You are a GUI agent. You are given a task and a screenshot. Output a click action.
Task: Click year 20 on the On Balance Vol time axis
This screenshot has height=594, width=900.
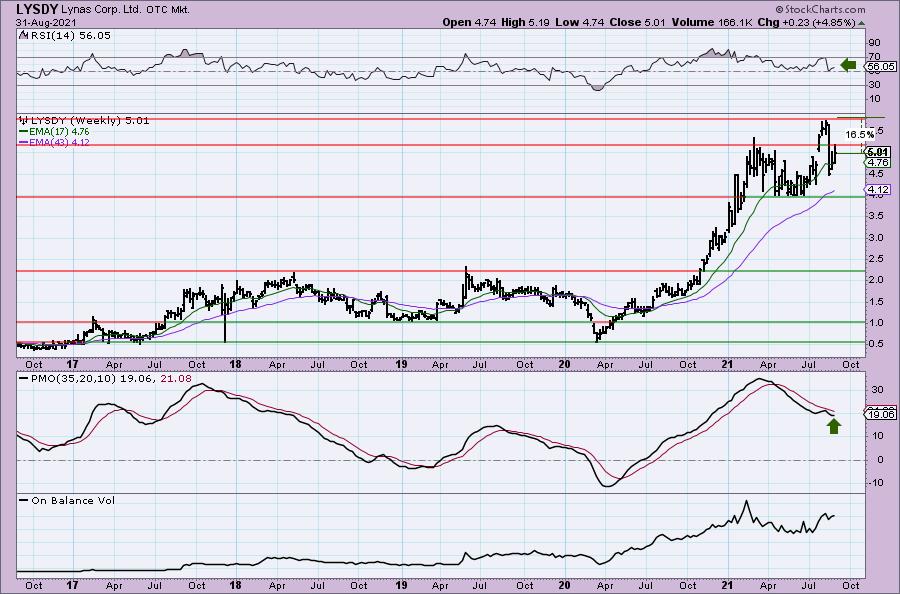(x=565, y=585)
